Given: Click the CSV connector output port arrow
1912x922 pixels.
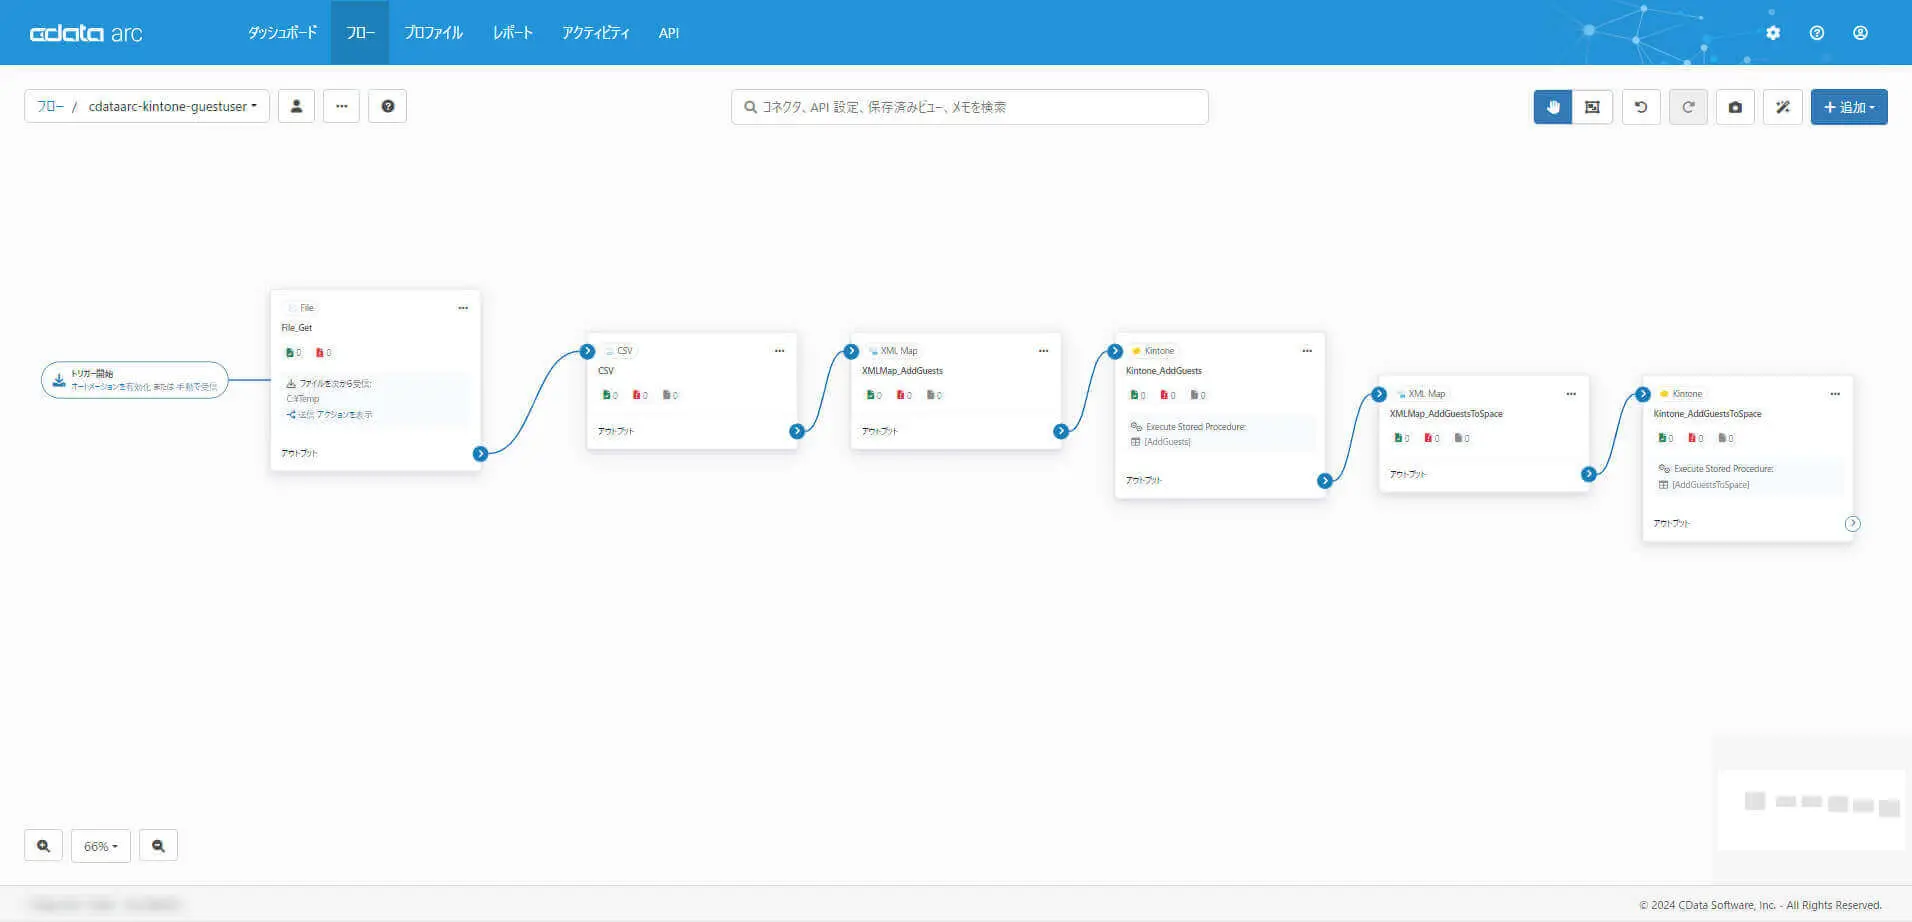Looking at the screenshot, I should pos(797,432).
